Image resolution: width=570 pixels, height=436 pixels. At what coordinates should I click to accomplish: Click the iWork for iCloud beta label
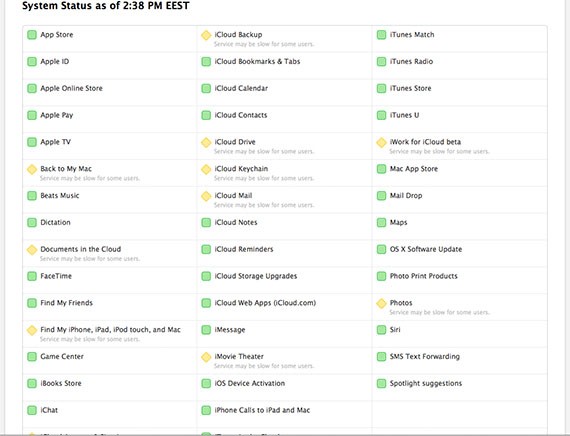pos(425,142)
